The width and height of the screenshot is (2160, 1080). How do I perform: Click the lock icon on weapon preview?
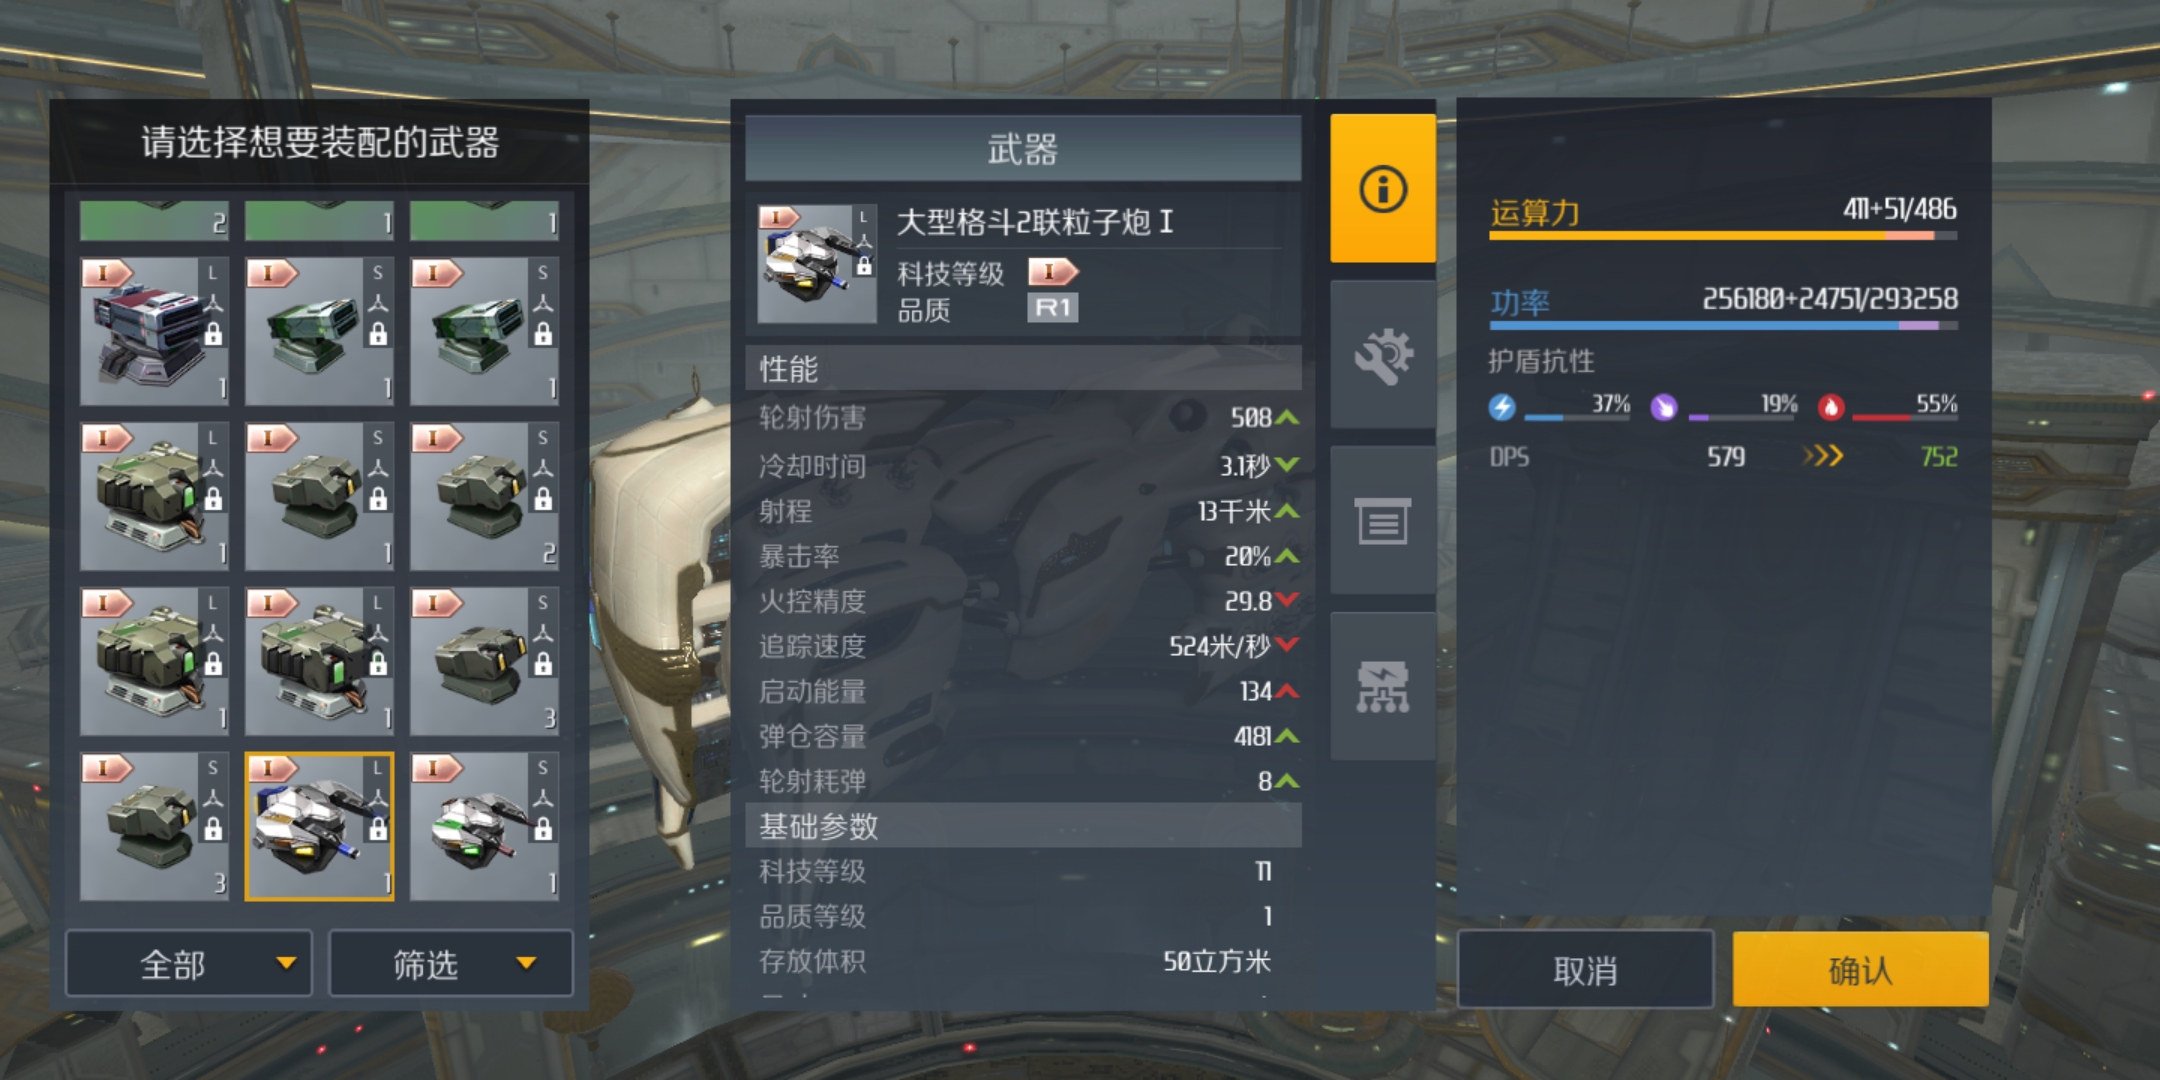864,267
